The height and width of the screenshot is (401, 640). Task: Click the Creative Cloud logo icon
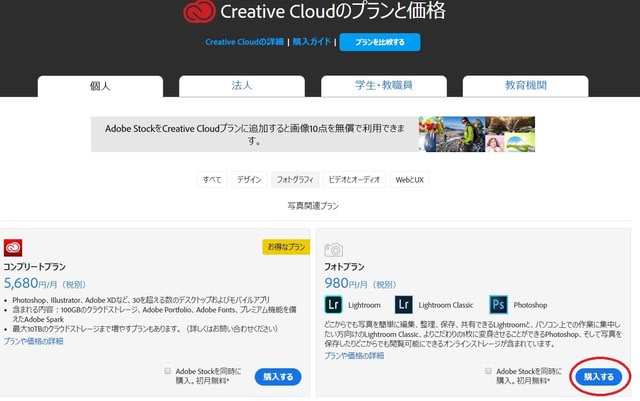(201, 13)
